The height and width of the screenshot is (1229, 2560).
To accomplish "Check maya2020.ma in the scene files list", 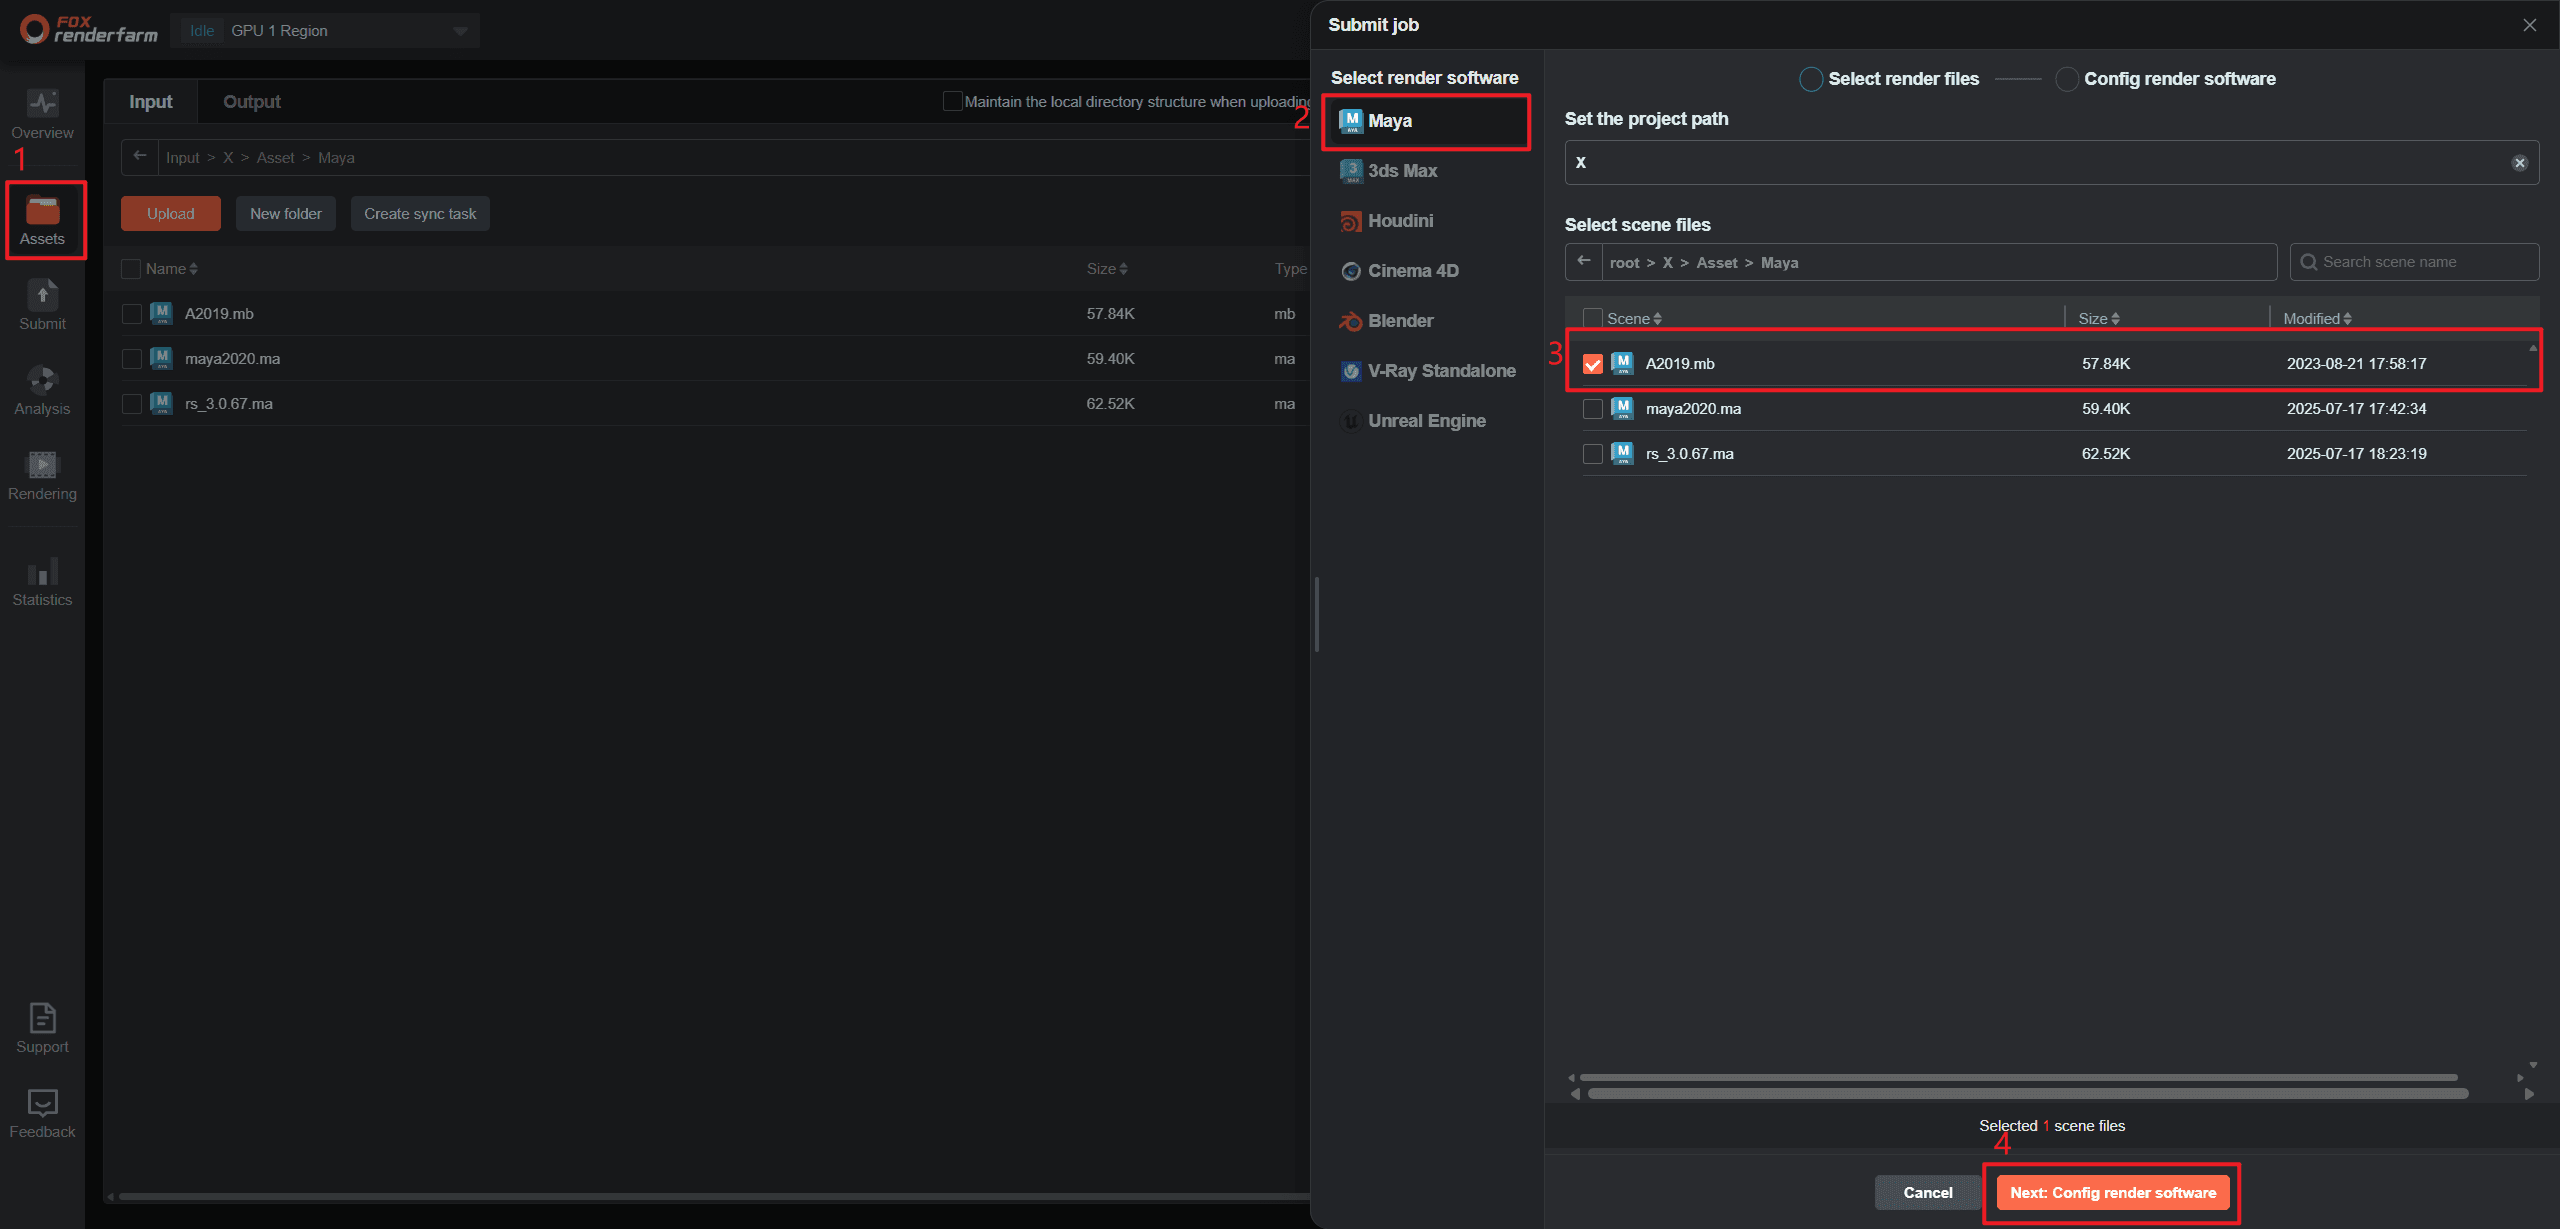I will coord(1593,409).
